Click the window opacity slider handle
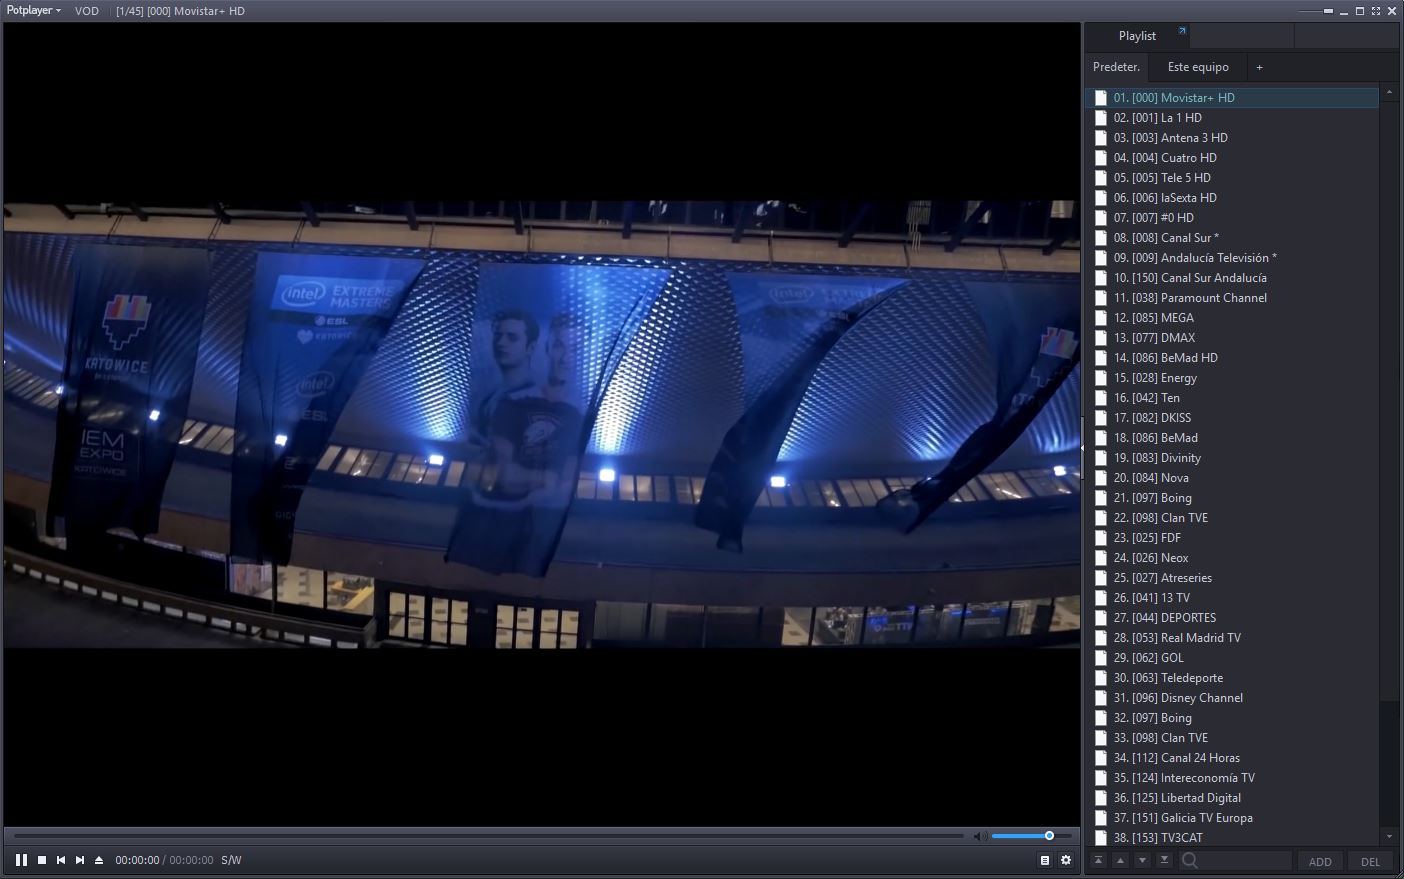 point(1328,11)
